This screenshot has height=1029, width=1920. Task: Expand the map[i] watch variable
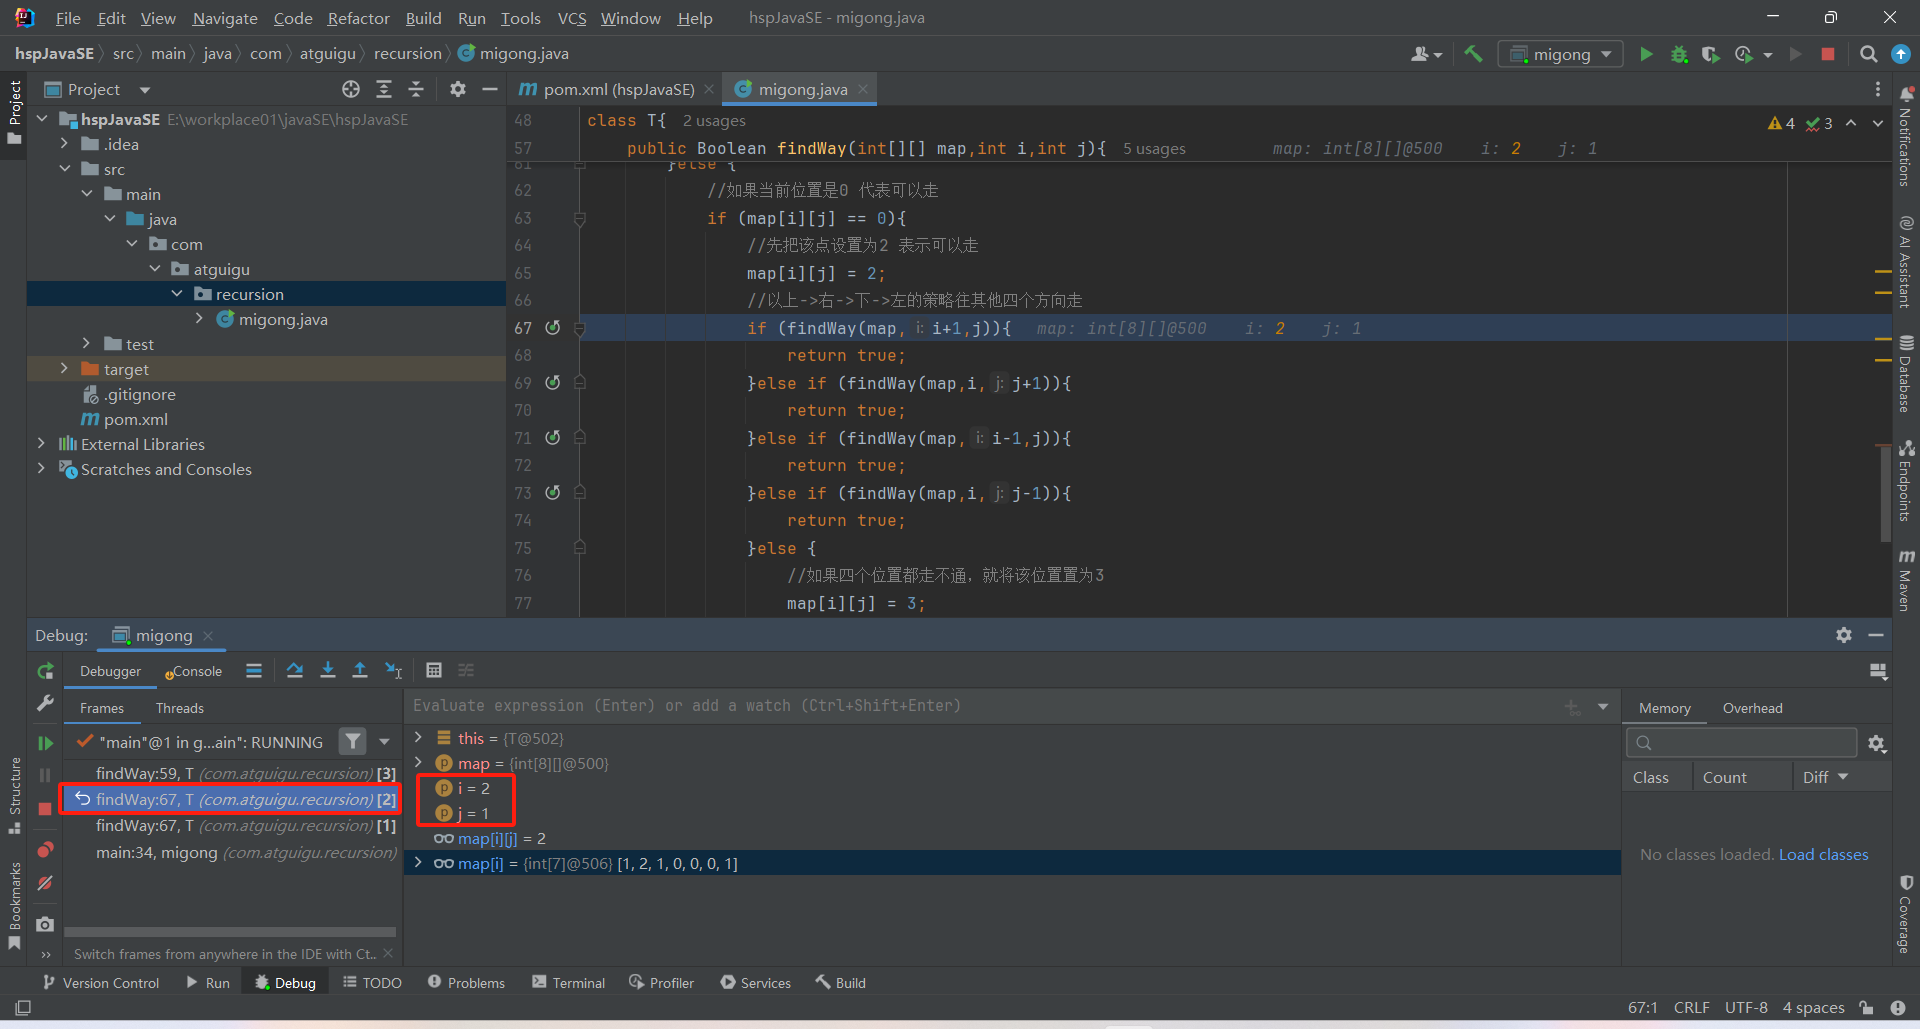coord(419,863)
